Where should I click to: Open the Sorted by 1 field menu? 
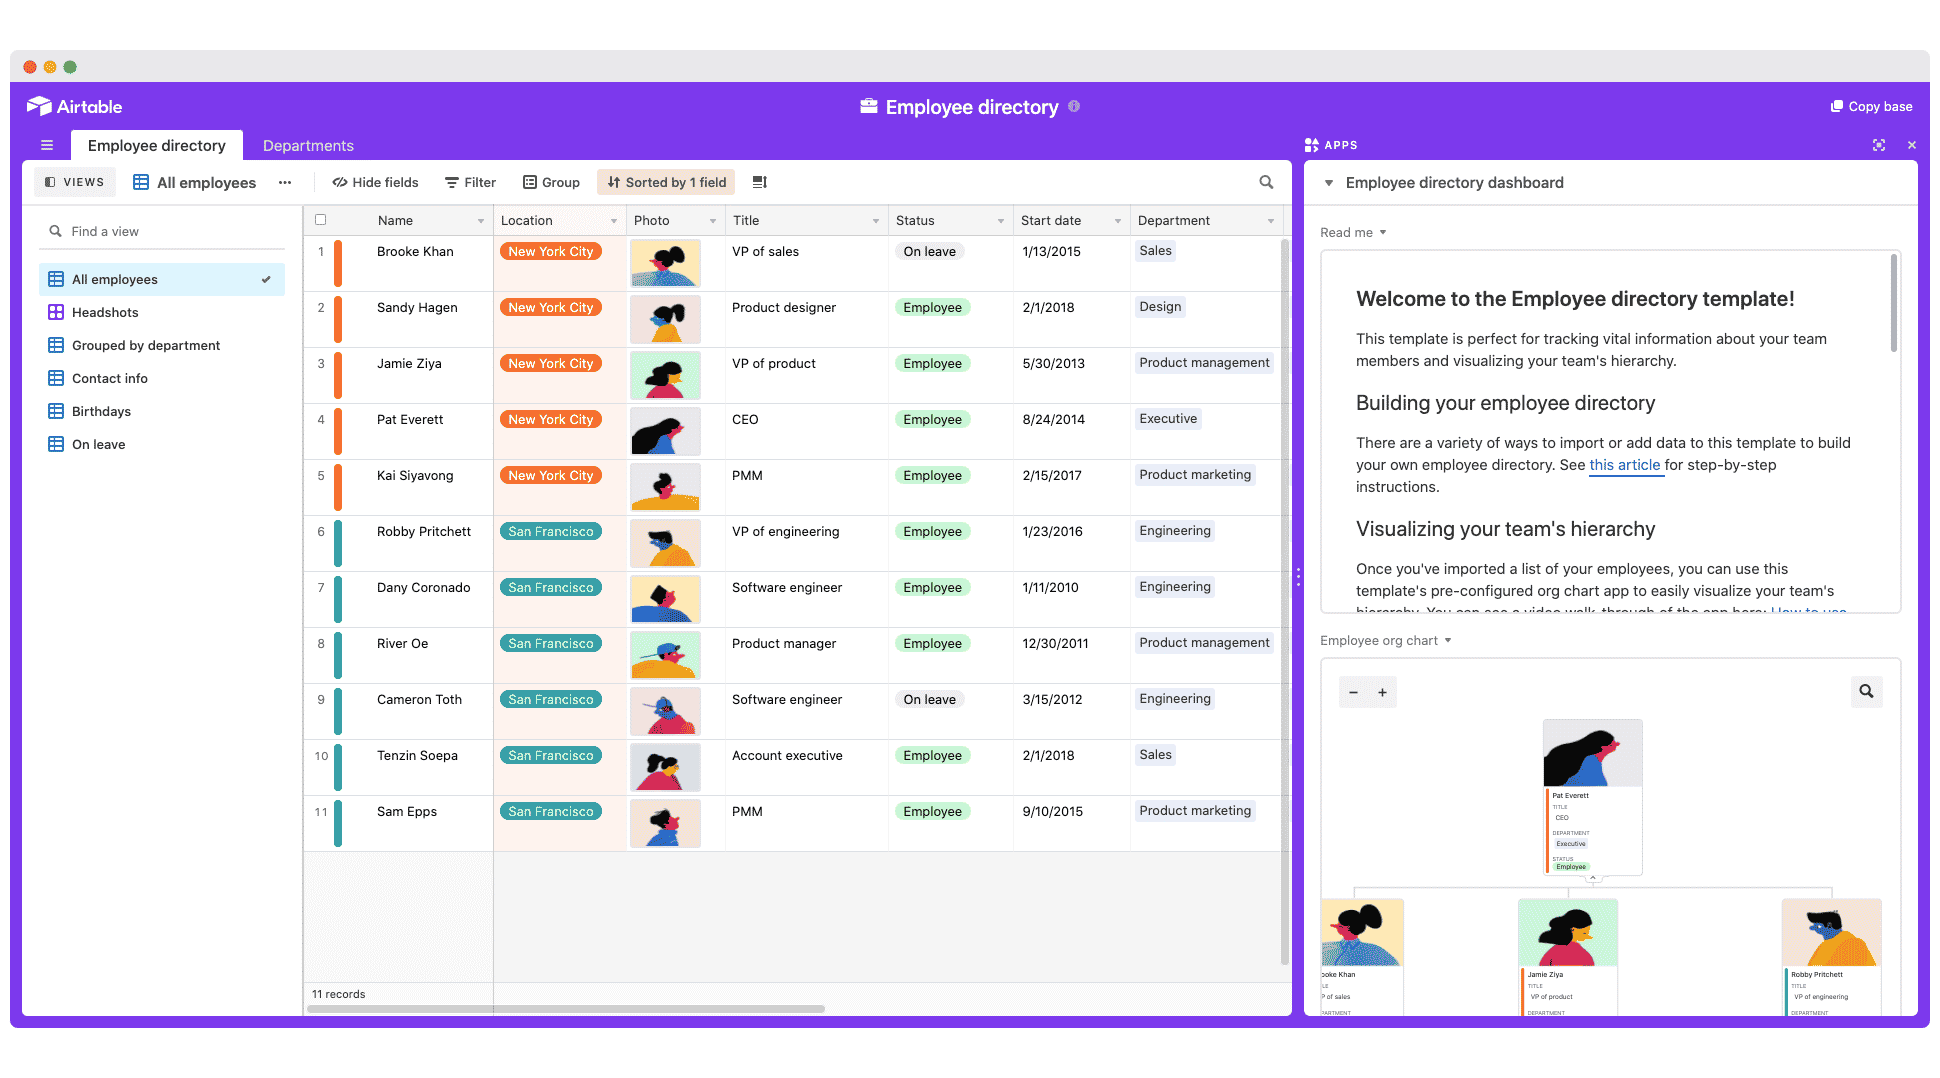(666, 182)
